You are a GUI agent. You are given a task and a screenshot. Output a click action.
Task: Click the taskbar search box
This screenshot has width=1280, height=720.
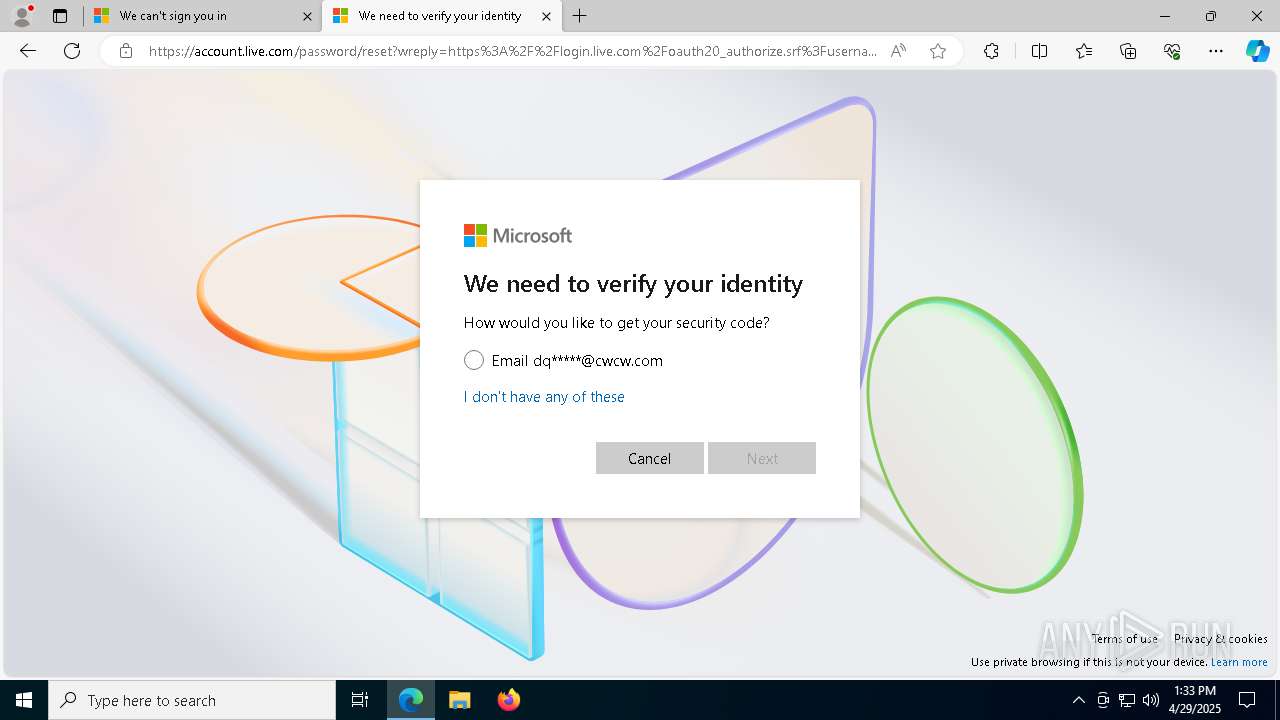coord(192,700)
